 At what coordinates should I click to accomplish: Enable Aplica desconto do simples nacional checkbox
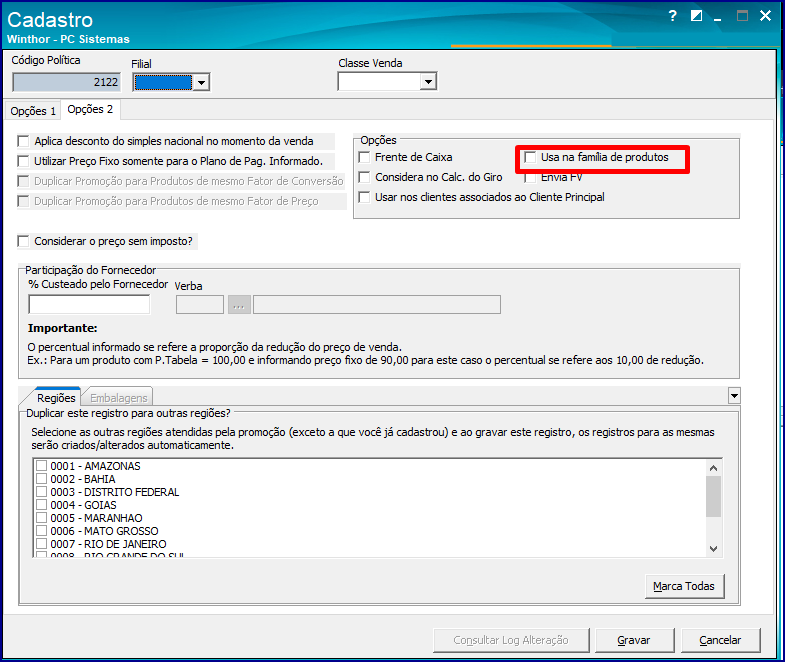[23, 141]
